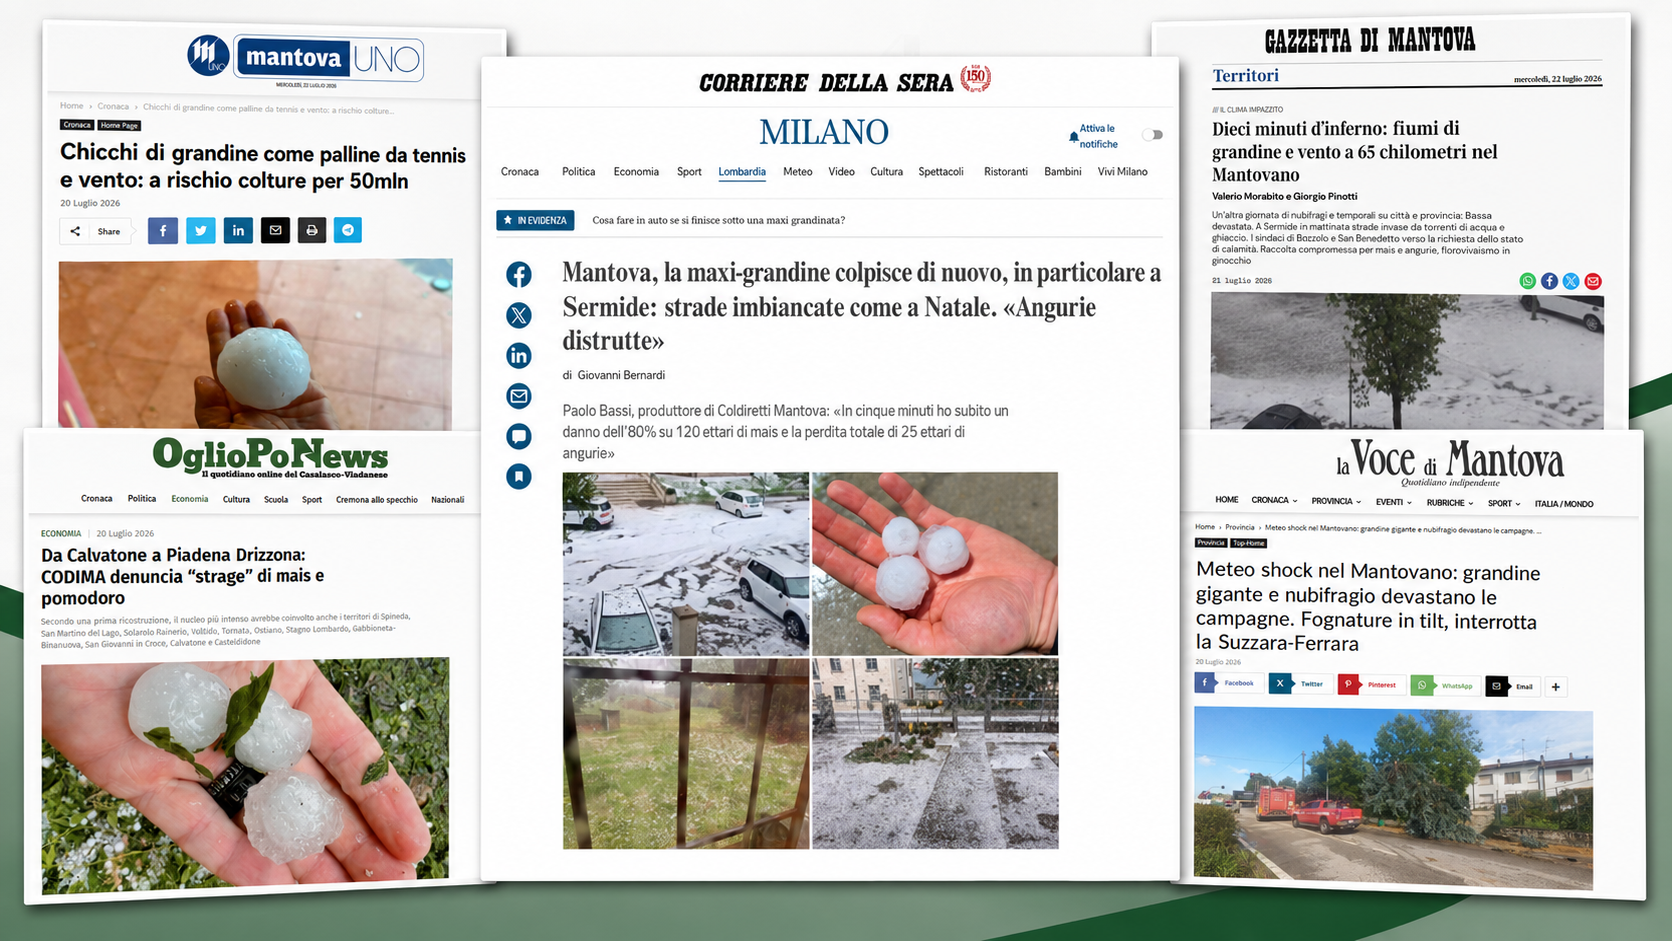The width and height of the screenshot is (1672, 941).
Task: Click the Corriere della Sera logo
Action: pyautogui.click(x=844, y=80)
